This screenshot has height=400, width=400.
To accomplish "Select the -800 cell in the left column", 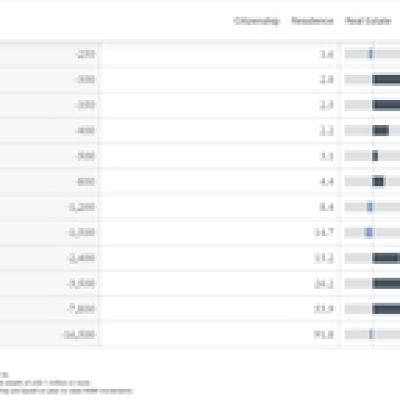I will click(x=85, y=182).
